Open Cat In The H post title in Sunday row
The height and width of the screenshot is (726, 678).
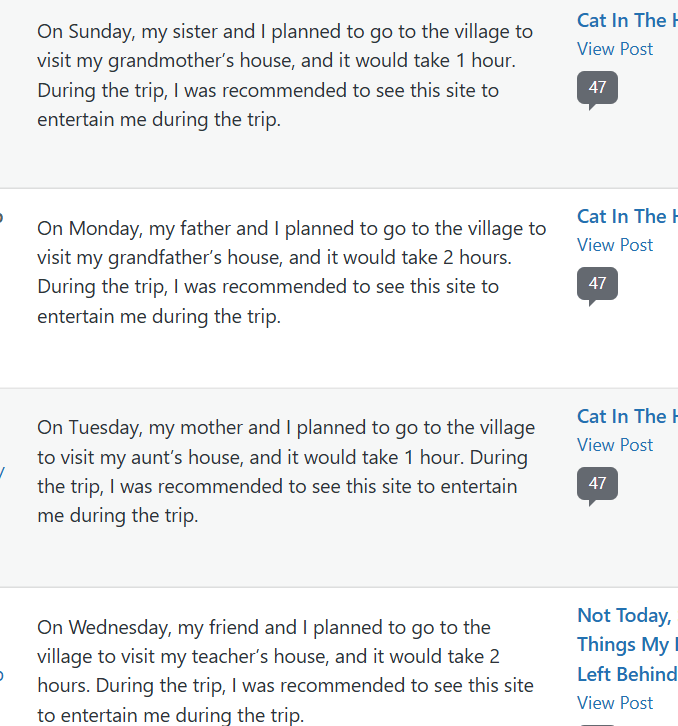coord(627,20)
